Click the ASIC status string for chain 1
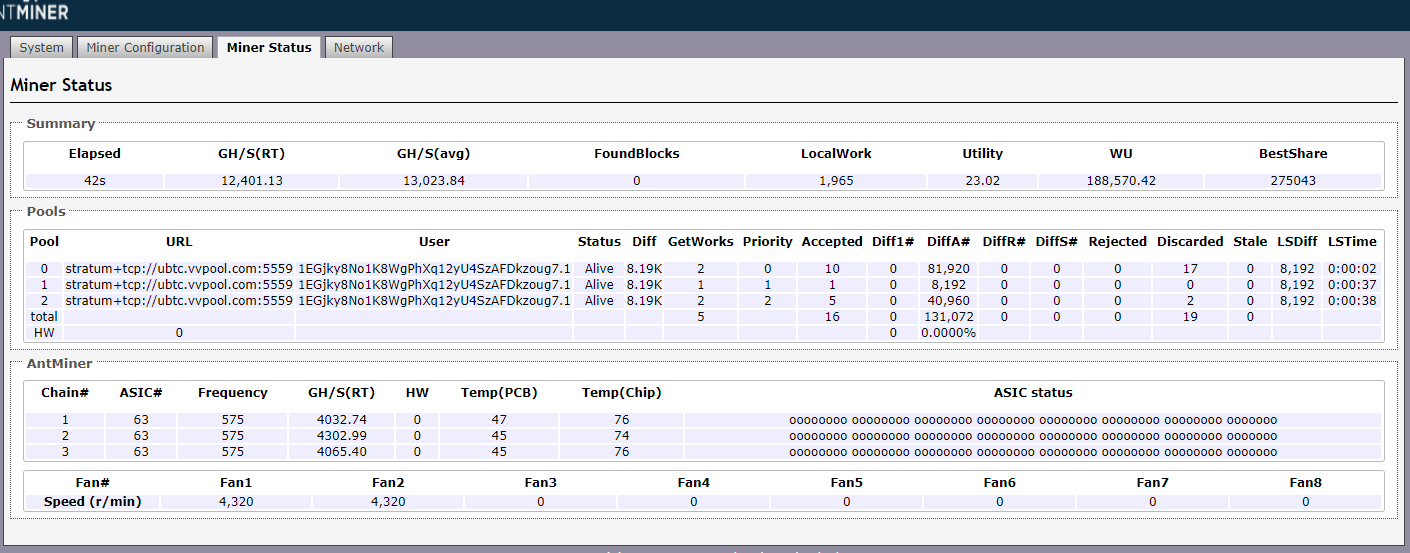 [x=1032, y=420]
